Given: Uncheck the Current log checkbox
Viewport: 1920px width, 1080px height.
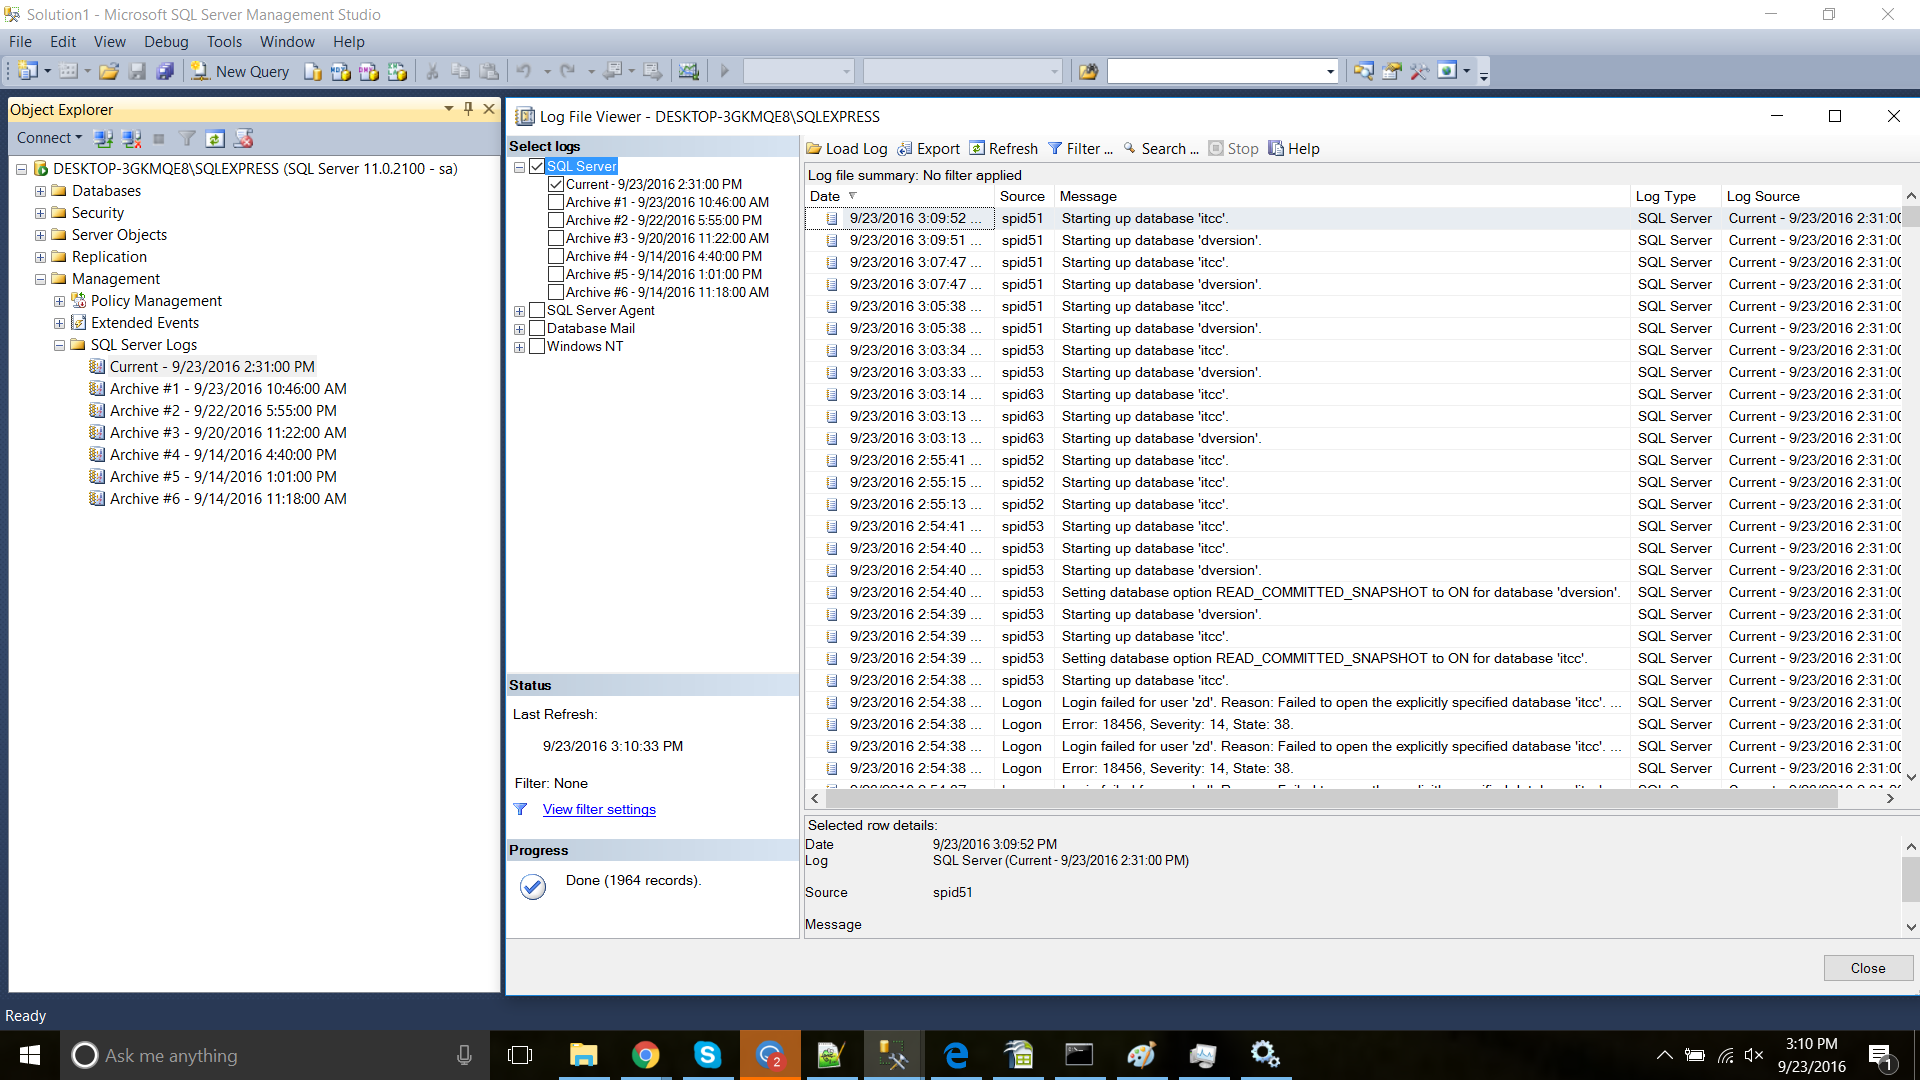Looking at the screenshot, I should pos(556,184).
